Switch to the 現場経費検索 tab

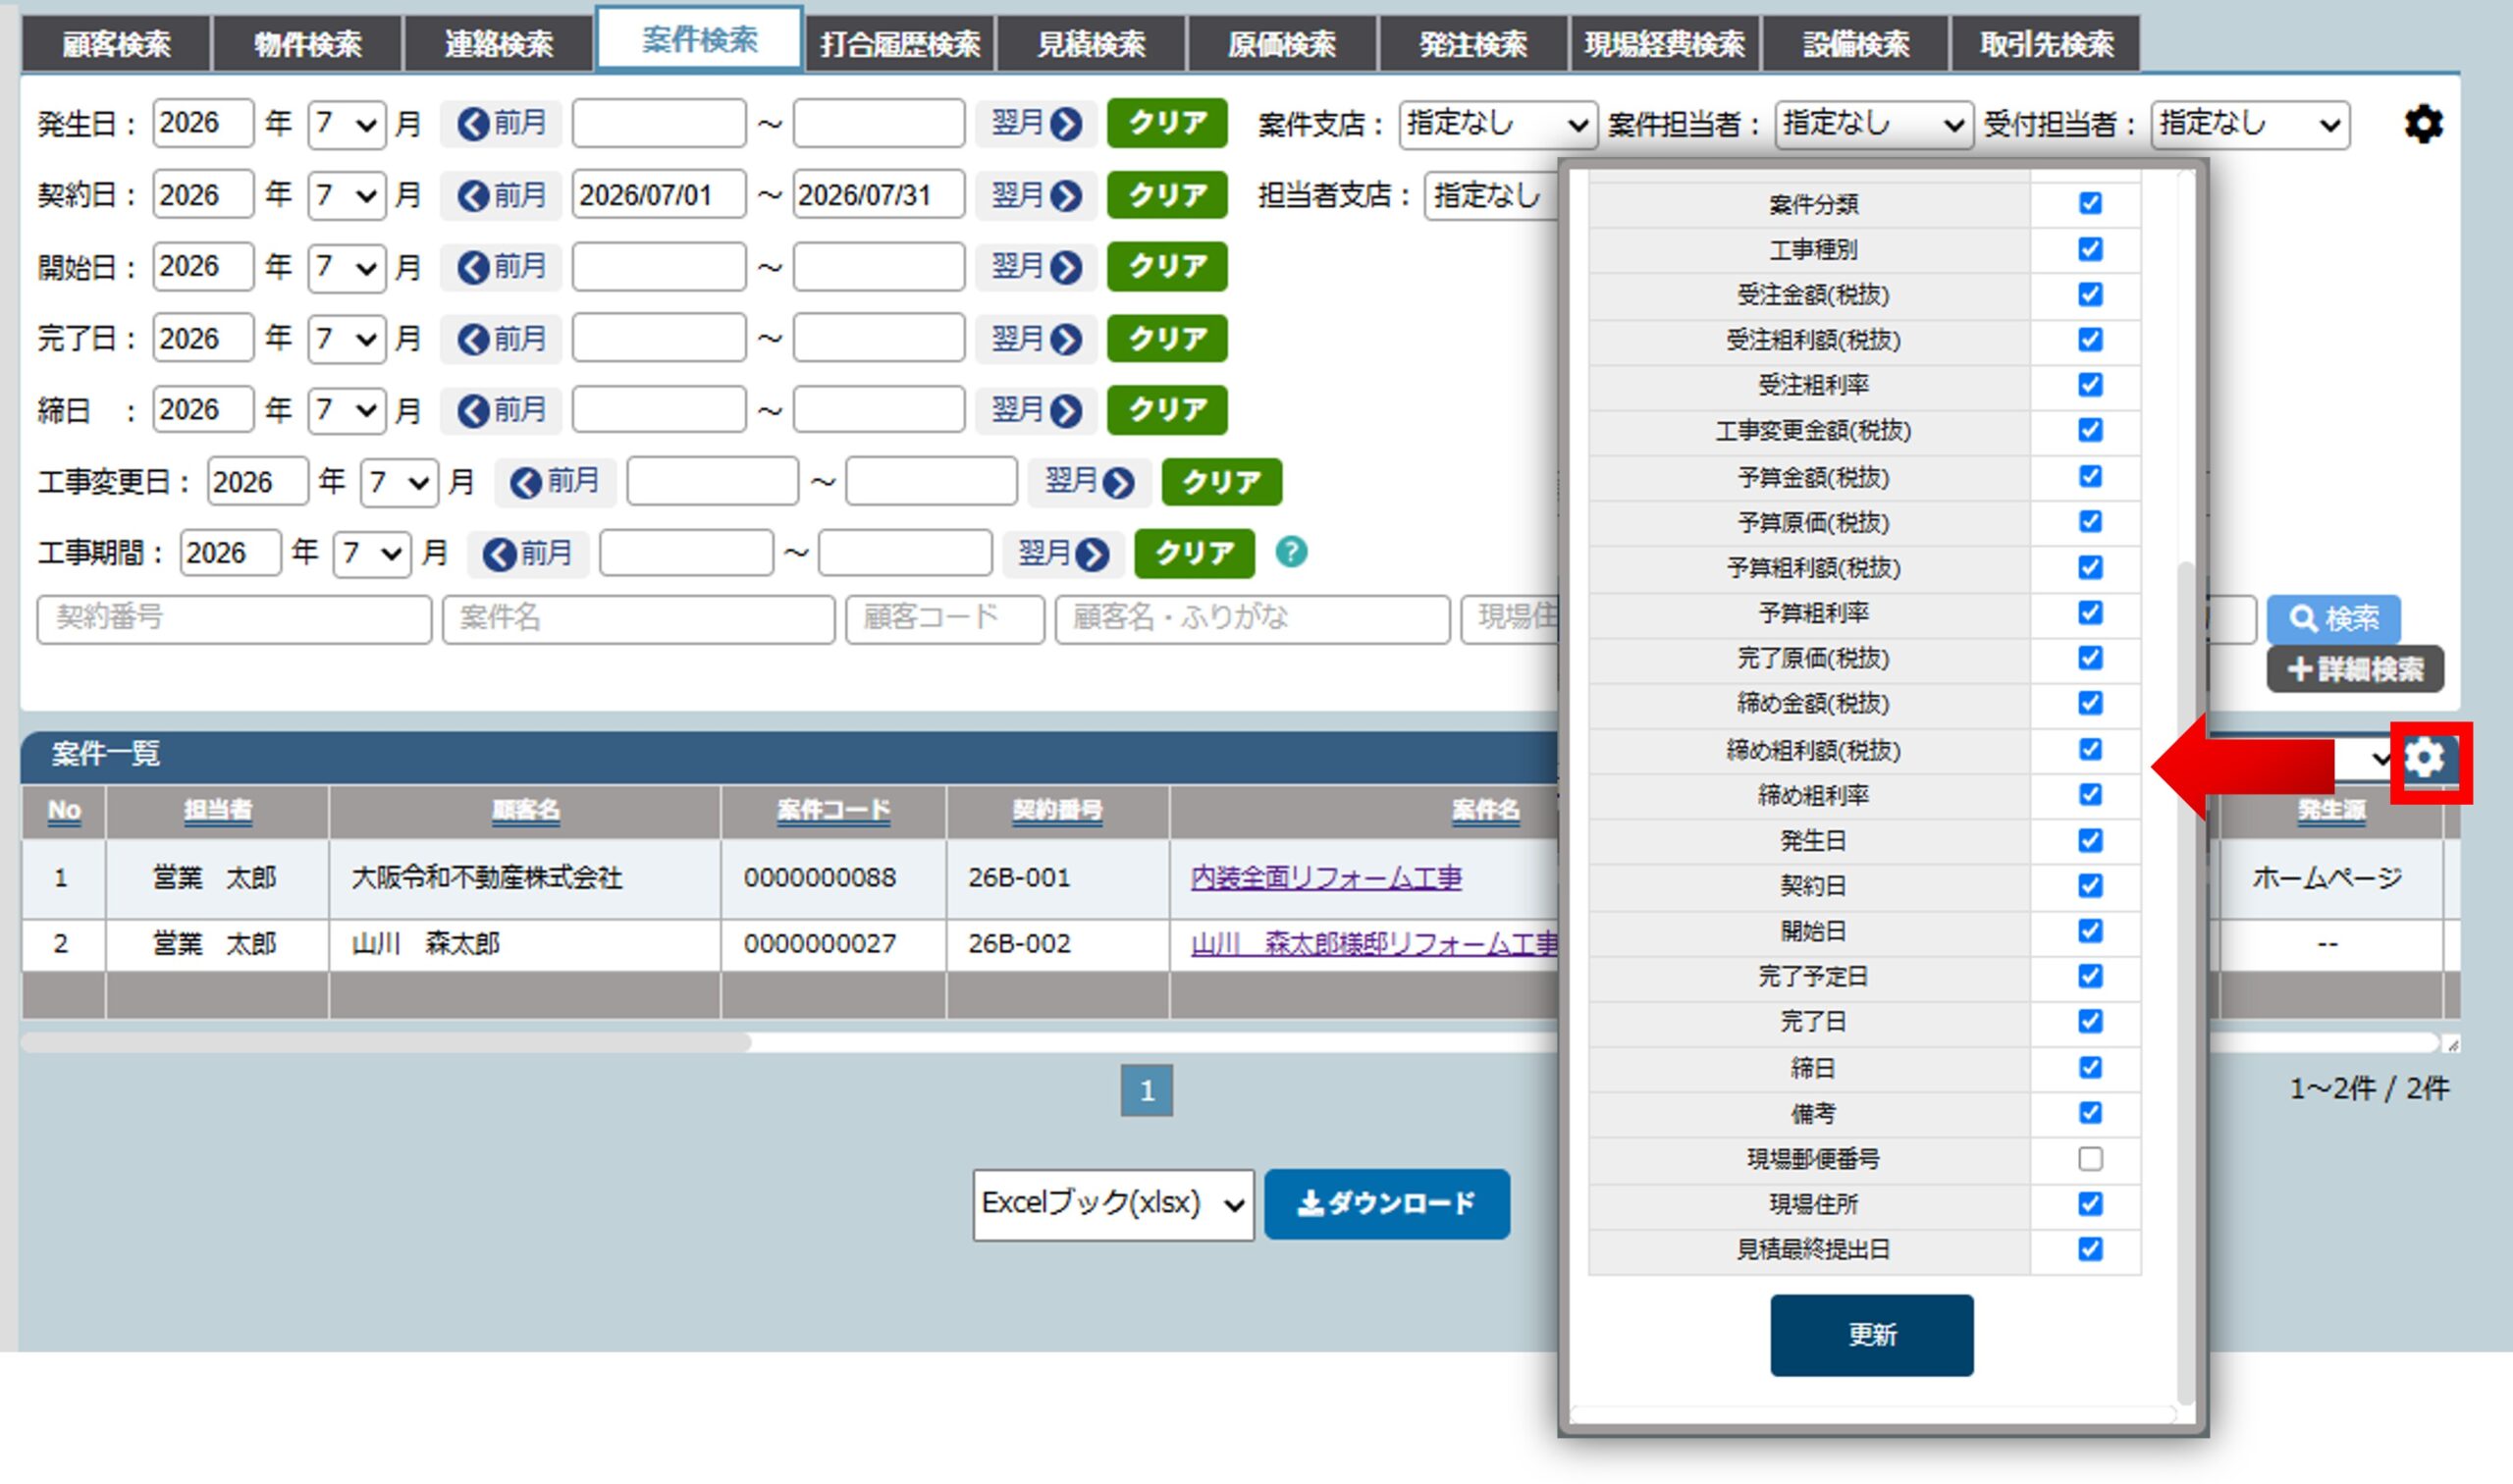1664,44
